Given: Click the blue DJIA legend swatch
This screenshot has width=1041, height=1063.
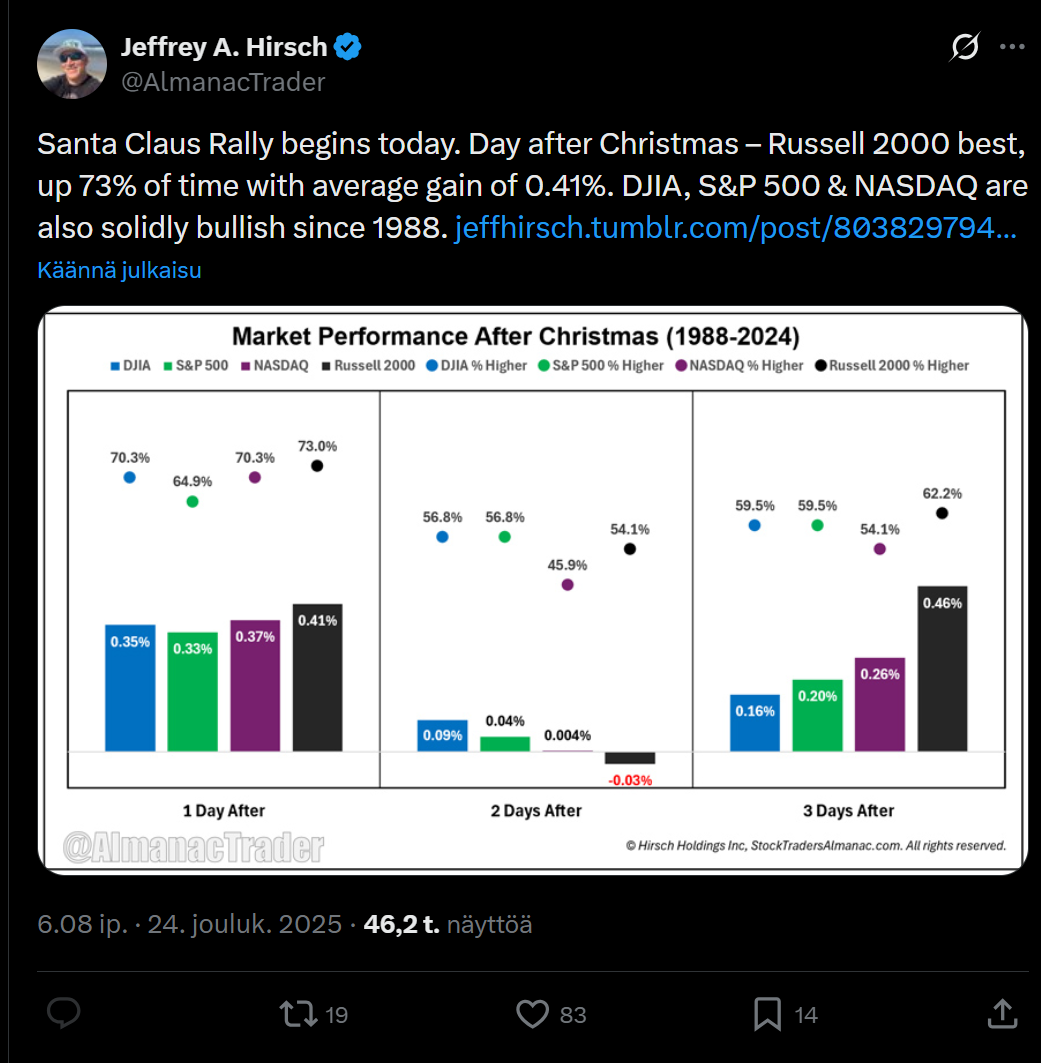Looking at the screenshot, I should (x=115, y=366).
